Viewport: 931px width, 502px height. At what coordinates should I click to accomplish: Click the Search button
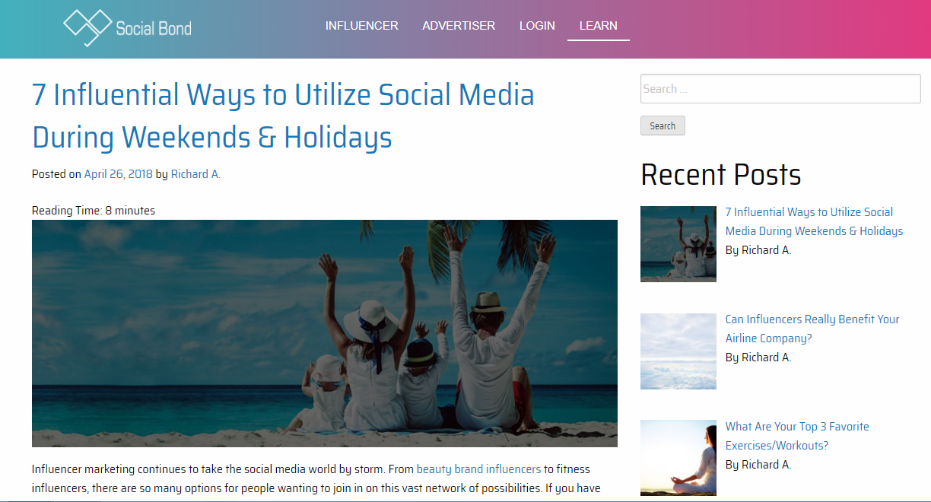[x=663, y=126]
